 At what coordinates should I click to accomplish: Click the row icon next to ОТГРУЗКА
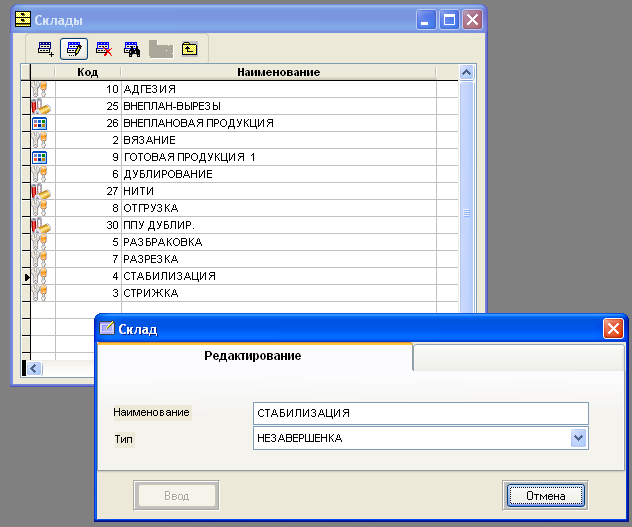40,208
